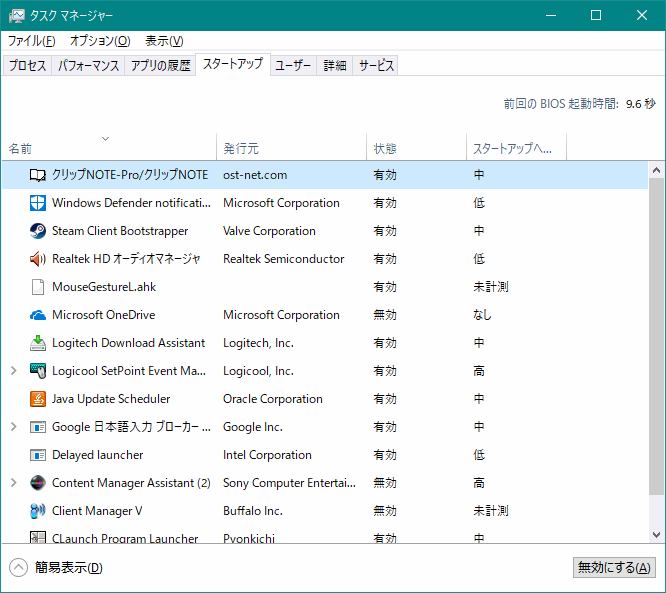Sort by the 名前 column header
The image size is (666, 593).
pos(109,147)
